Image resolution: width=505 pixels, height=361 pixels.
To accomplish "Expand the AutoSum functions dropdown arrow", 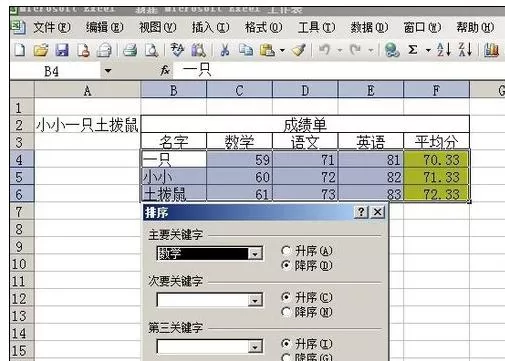I will tap(428, 51).
